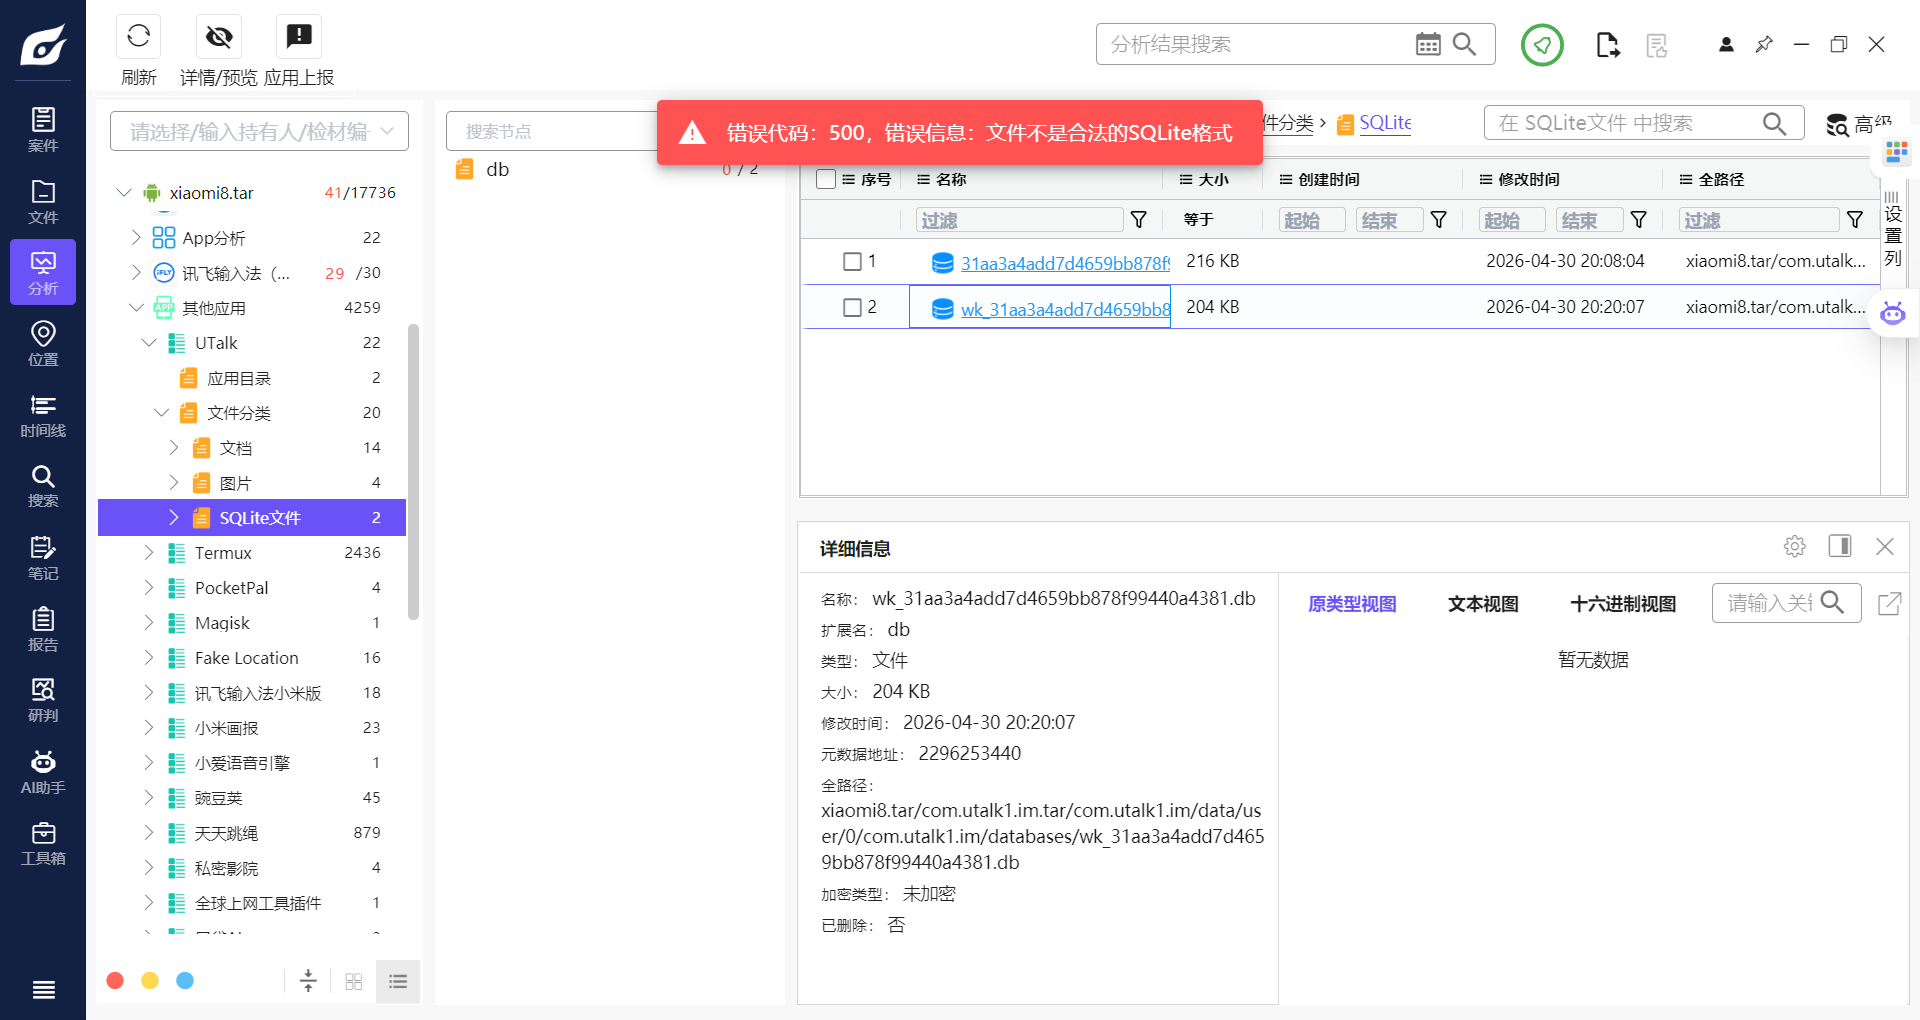Viewport: 1920px width, 1020px height.
Task: Click the green circular shield icon
Action: tap(1542, 45)
